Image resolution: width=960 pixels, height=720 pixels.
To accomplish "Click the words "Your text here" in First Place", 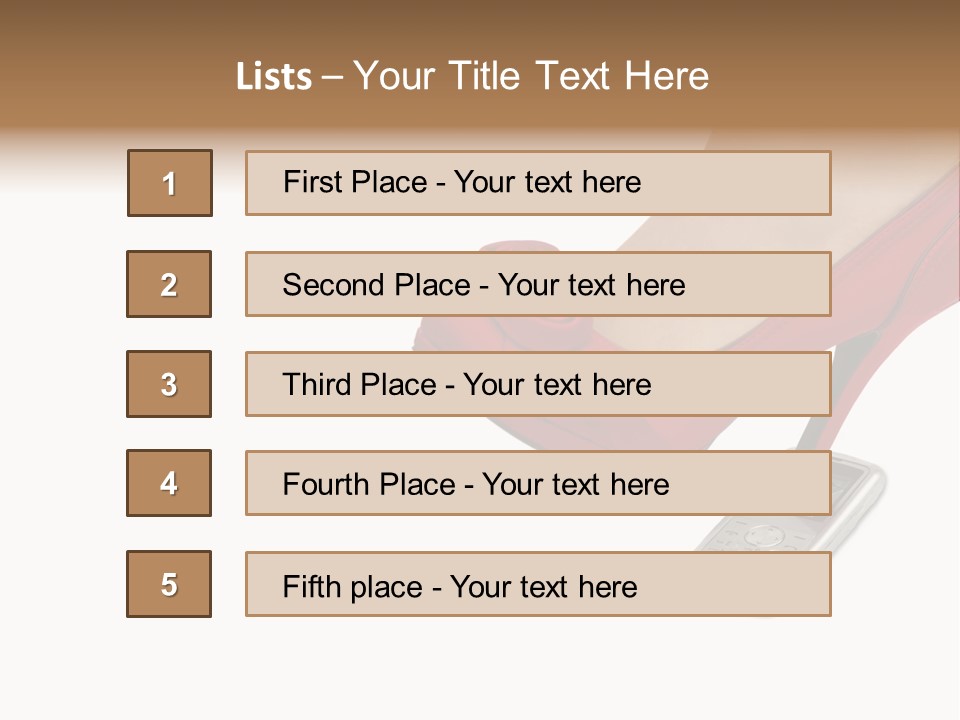I will [547, 183].
